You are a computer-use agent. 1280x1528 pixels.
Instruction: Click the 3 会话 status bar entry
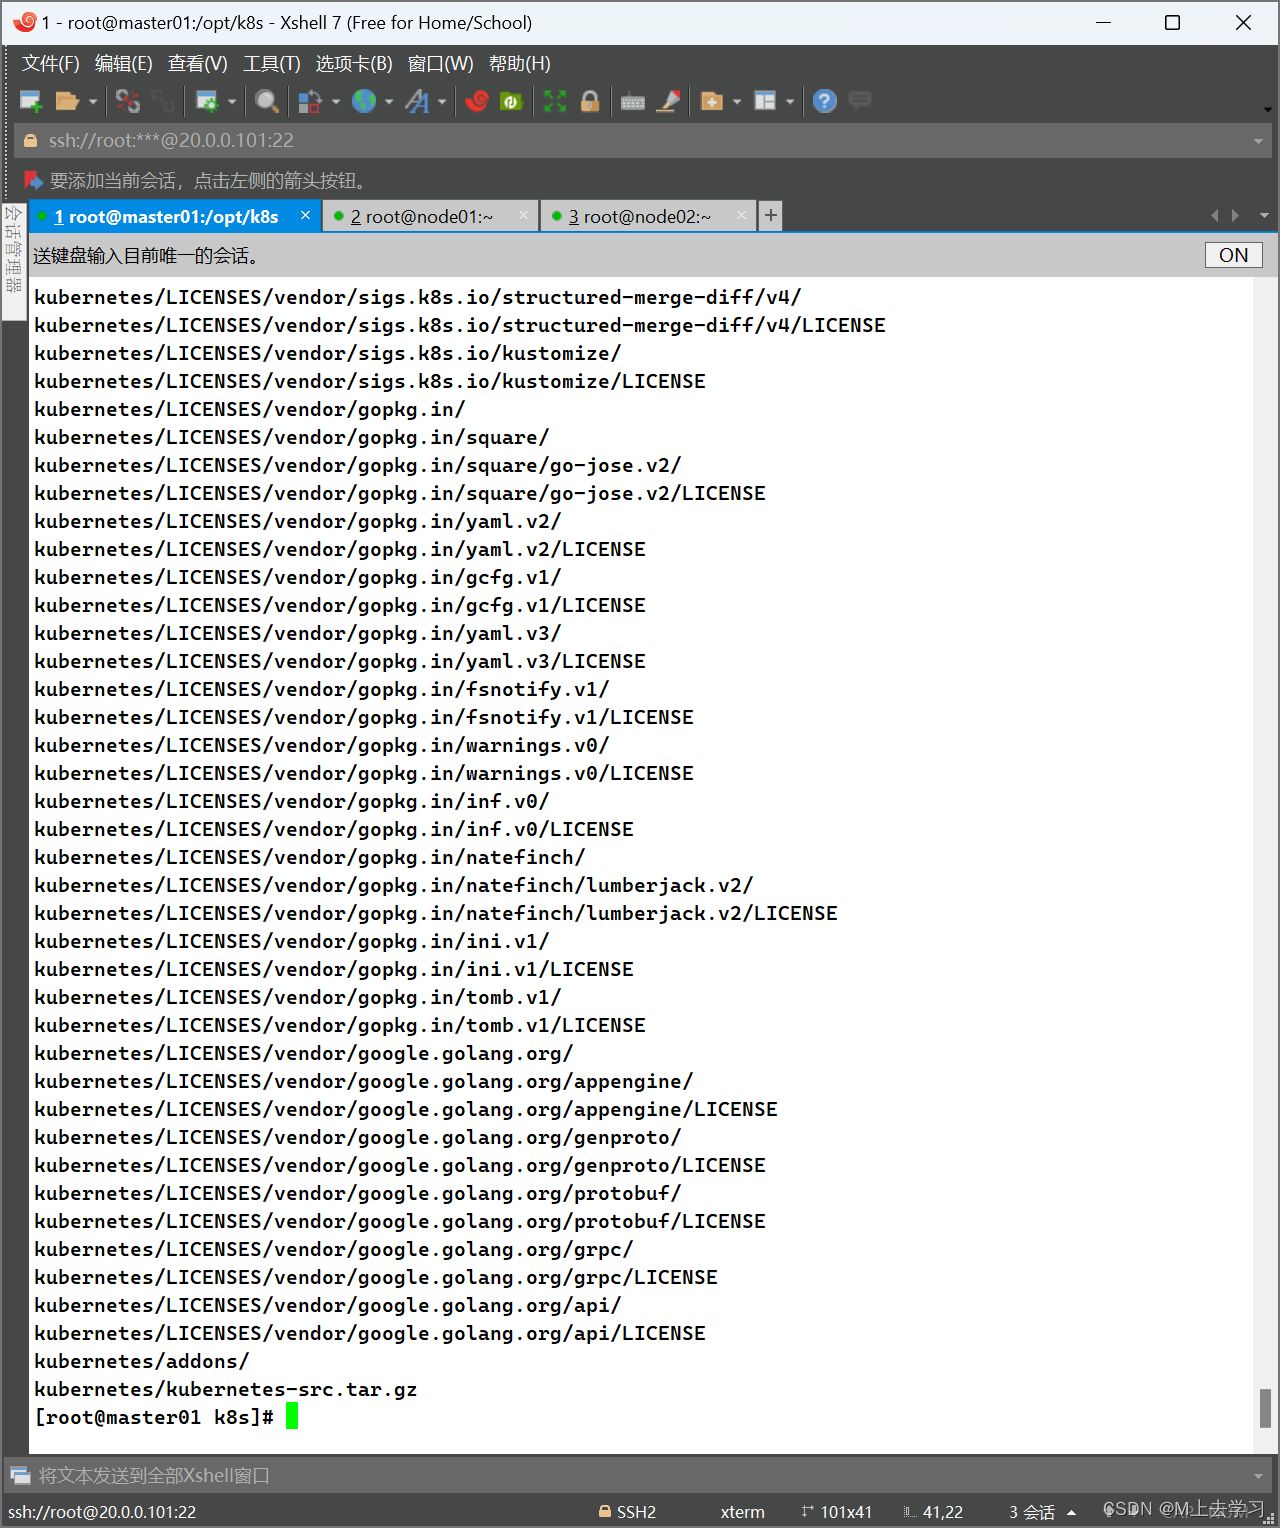coord(1032,1512)
